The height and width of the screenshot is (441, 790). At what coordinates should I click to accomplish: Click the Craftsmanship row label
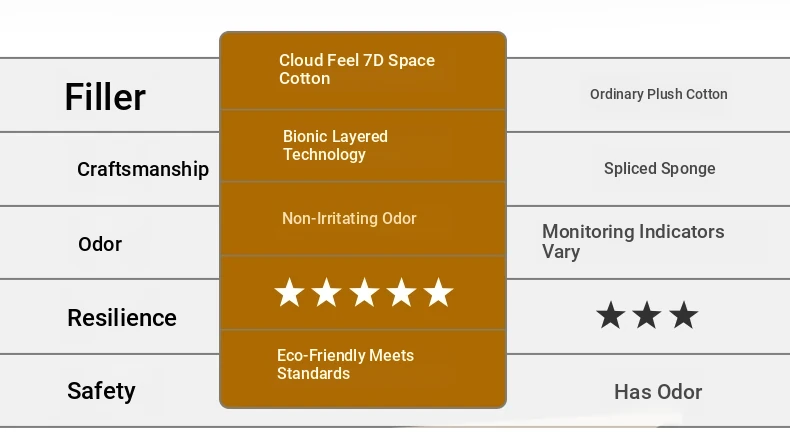[x=143, y=169]
